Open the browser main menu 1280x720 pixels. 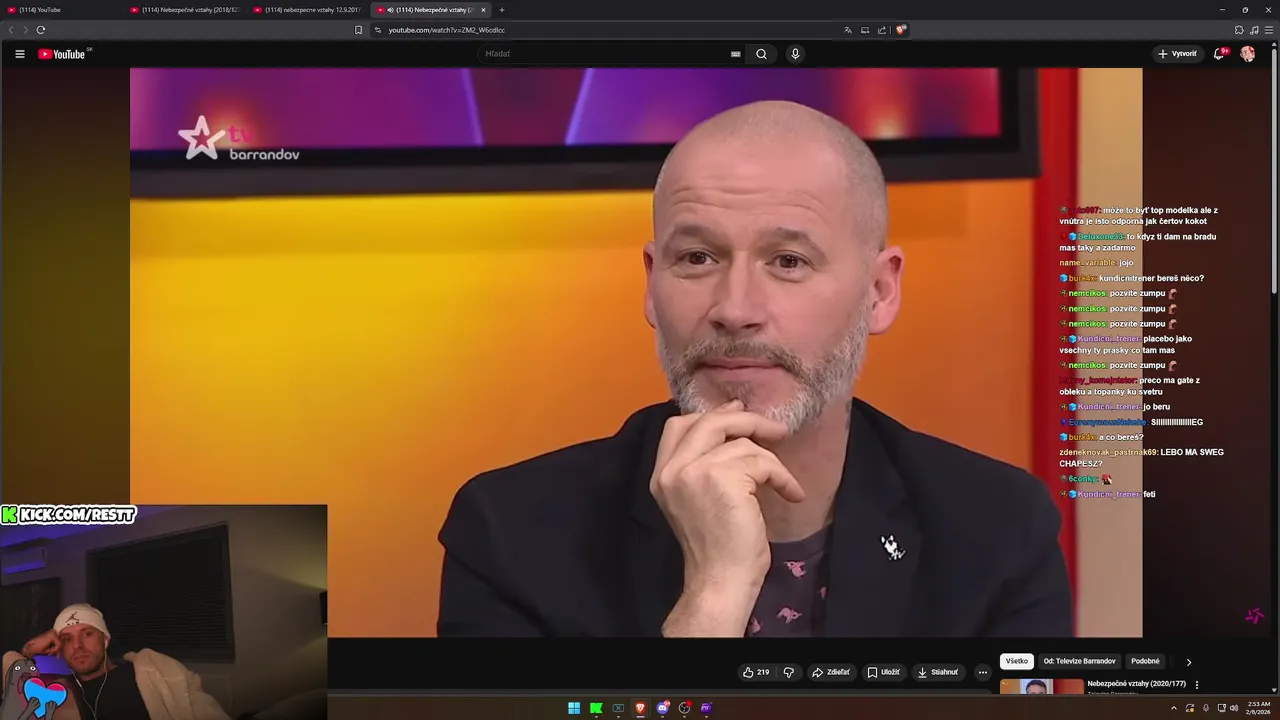1269,30
